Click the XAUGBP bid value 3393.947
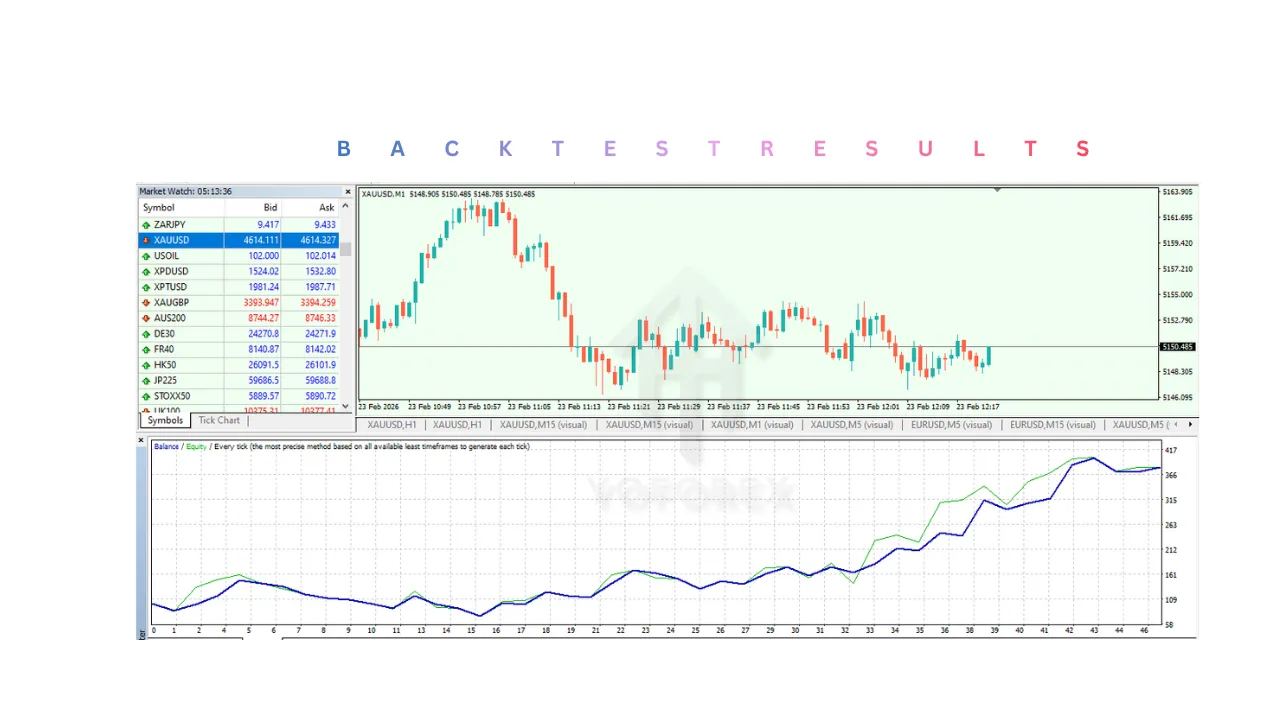 (x=261, y=303)
